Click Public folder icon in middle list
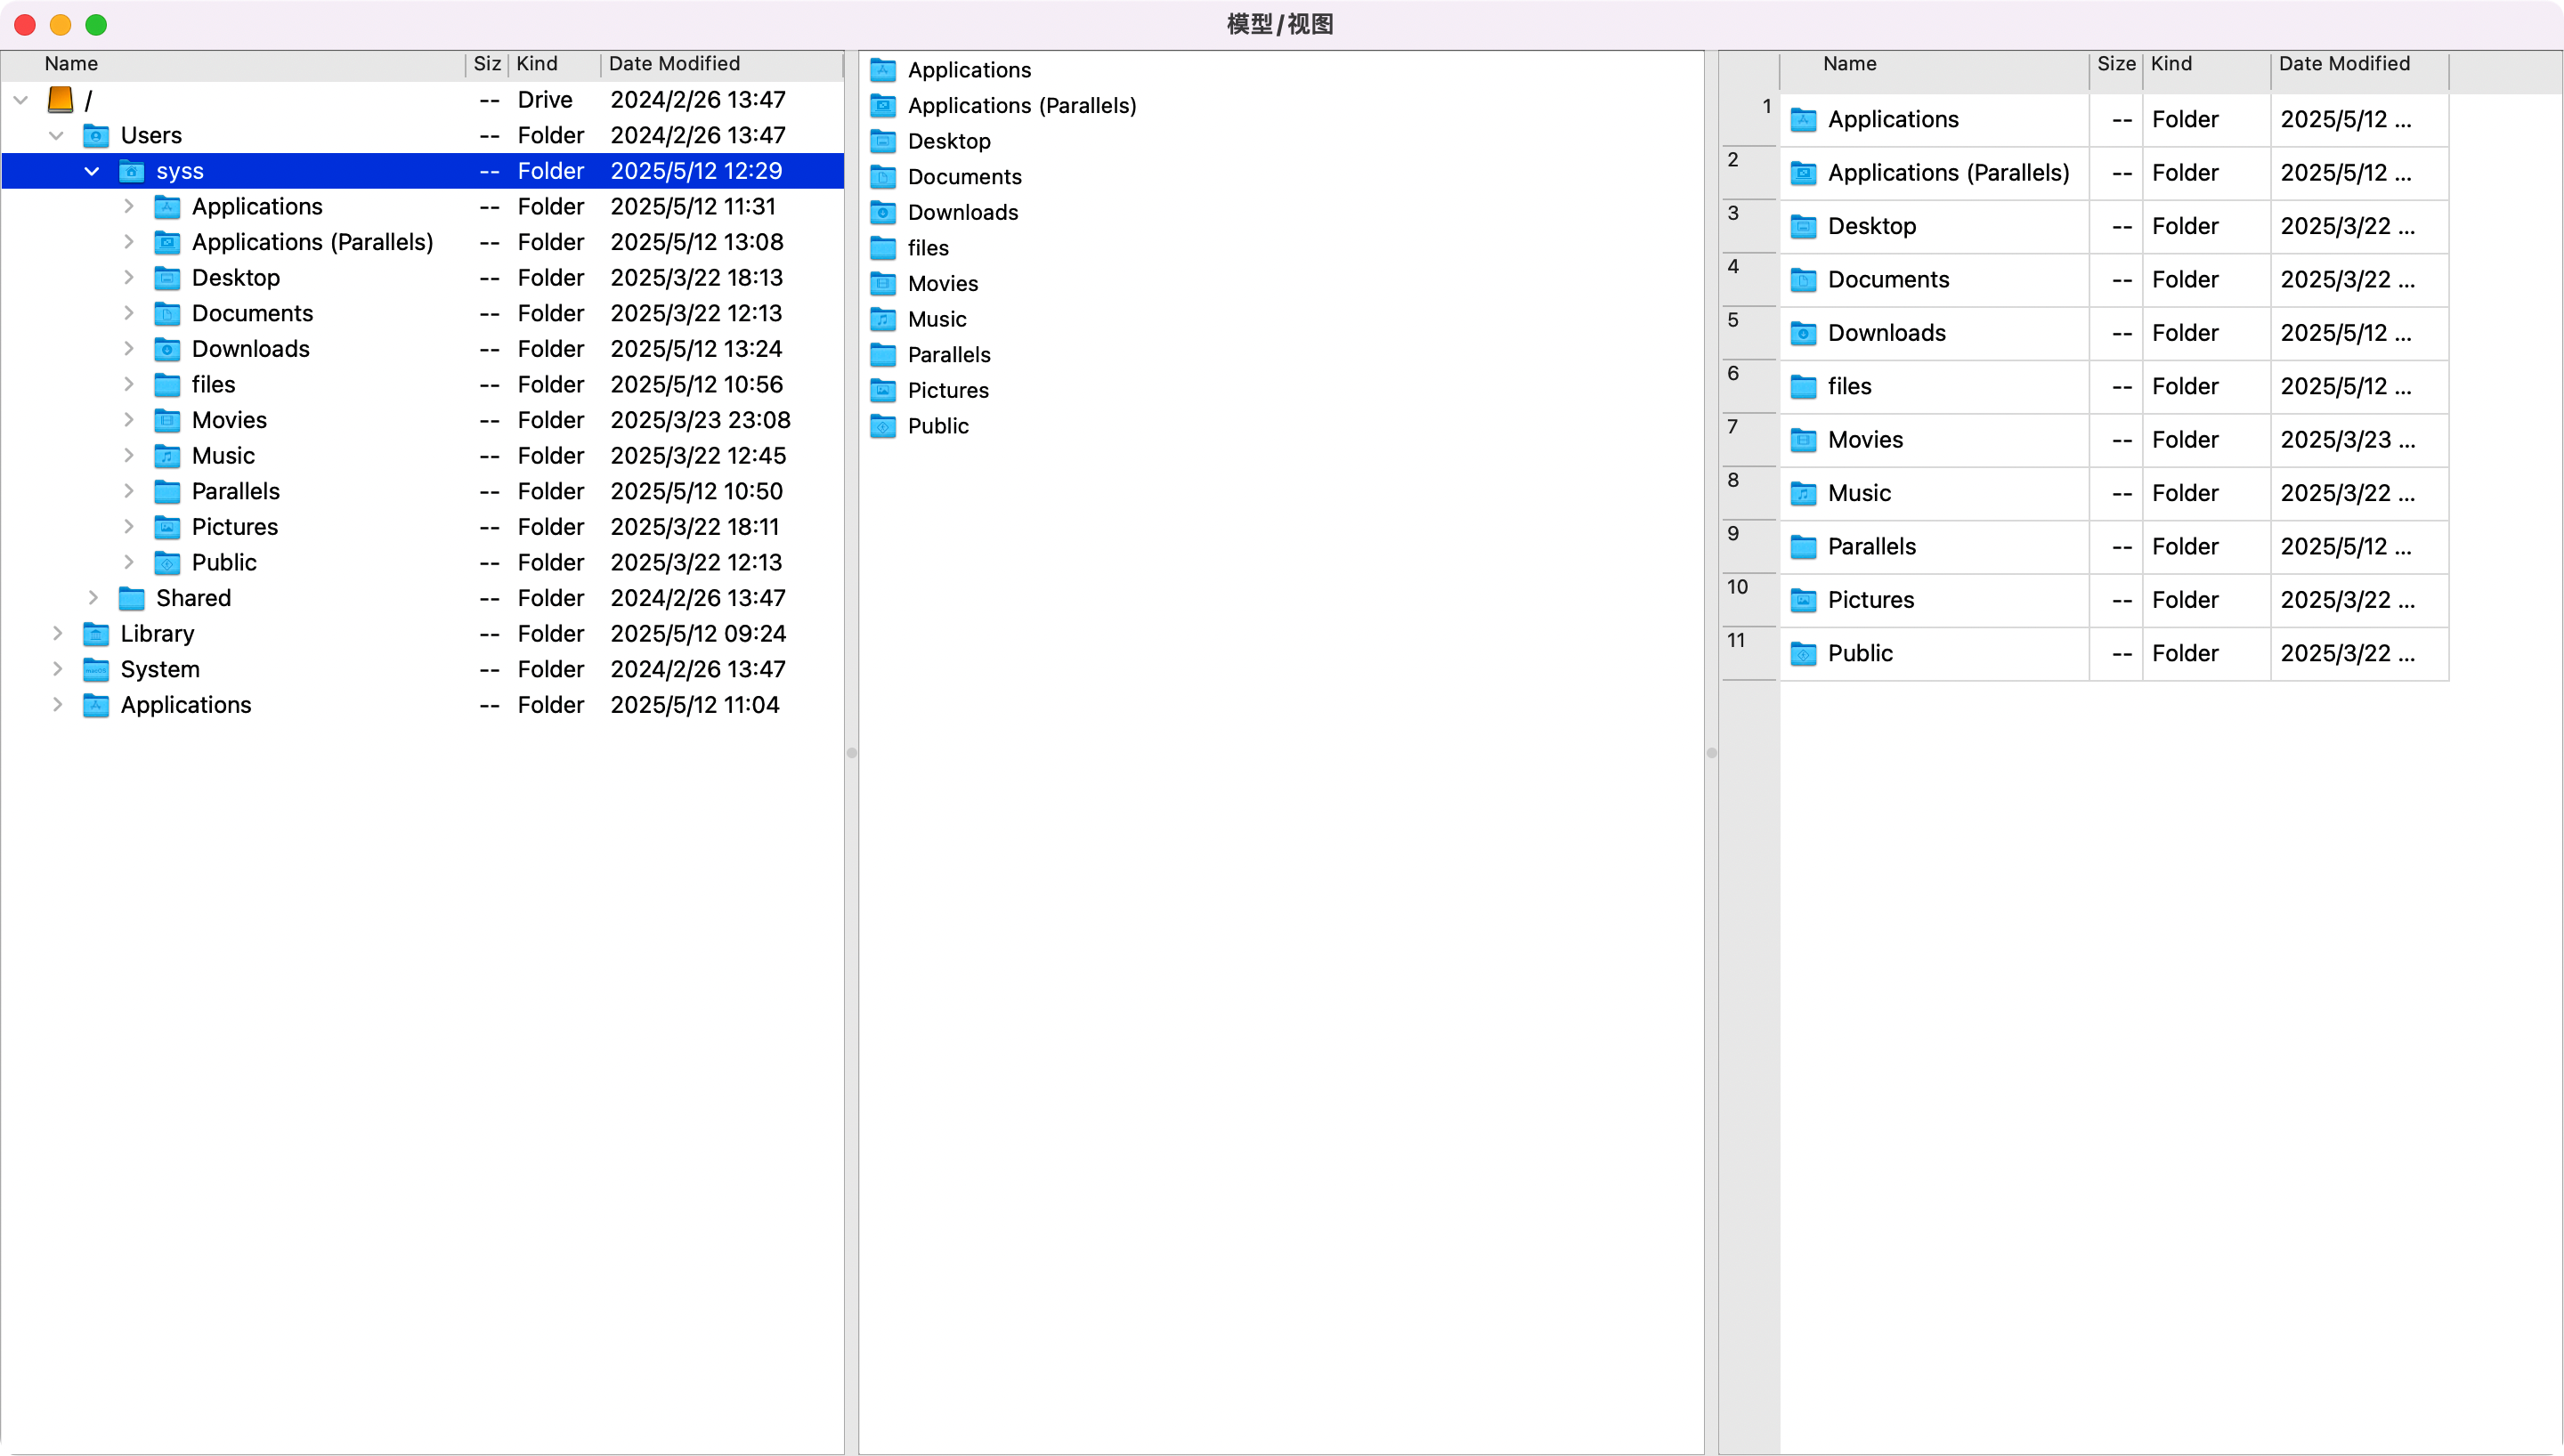This screenshot has width=2564, height=1456. pyautogui.click(x=883, y=426)
